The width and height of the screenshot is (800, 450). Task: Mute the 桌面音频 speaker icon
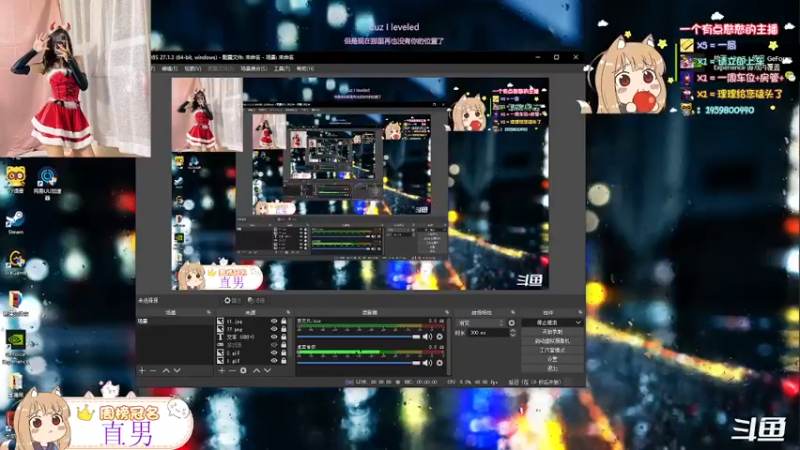(x=427, y=363)
